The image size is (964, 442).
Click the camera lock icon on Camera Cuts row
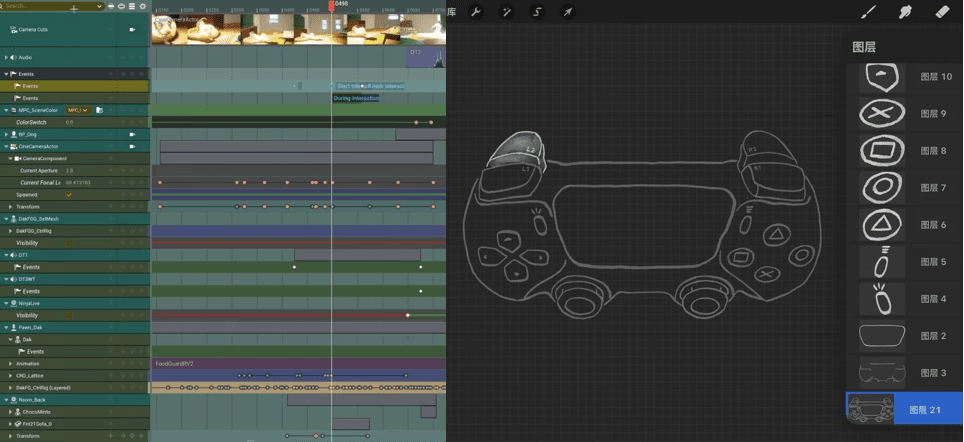point(132,30)
